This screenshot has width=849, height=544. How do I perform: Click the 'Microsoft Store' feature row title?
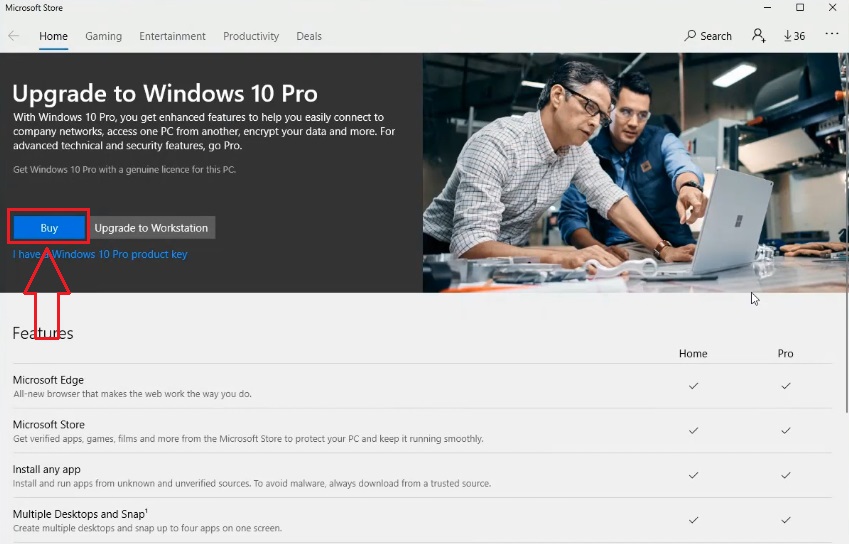(49, 424)
